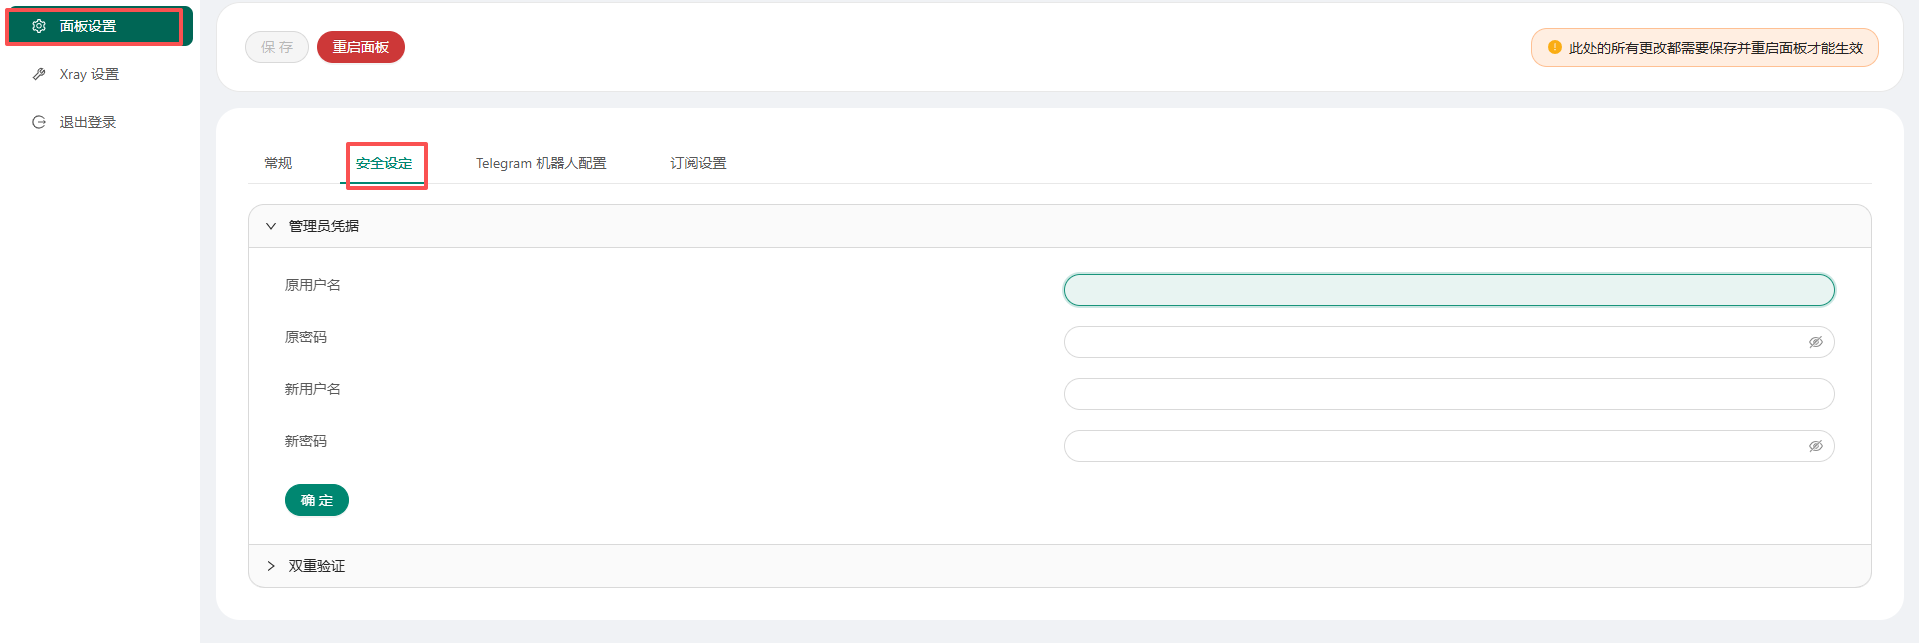The height and width of the screenshot is (643, 1919).
Task: Click the wrench icon beside Xray 设置
Action: click(x=39, y=74)
